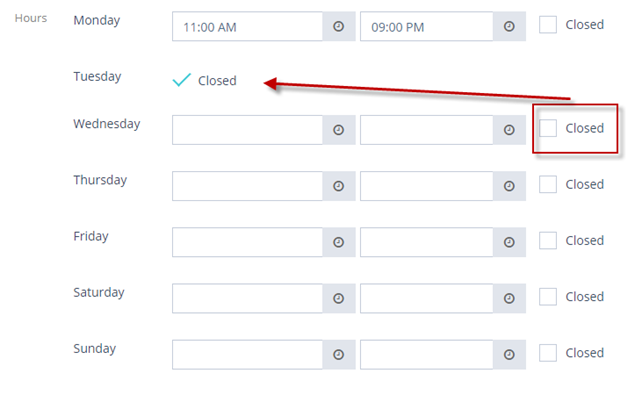Open Sunday closing time clock picker
The height and width of the screenshot is (395, 642).
(x=509, y=354)
